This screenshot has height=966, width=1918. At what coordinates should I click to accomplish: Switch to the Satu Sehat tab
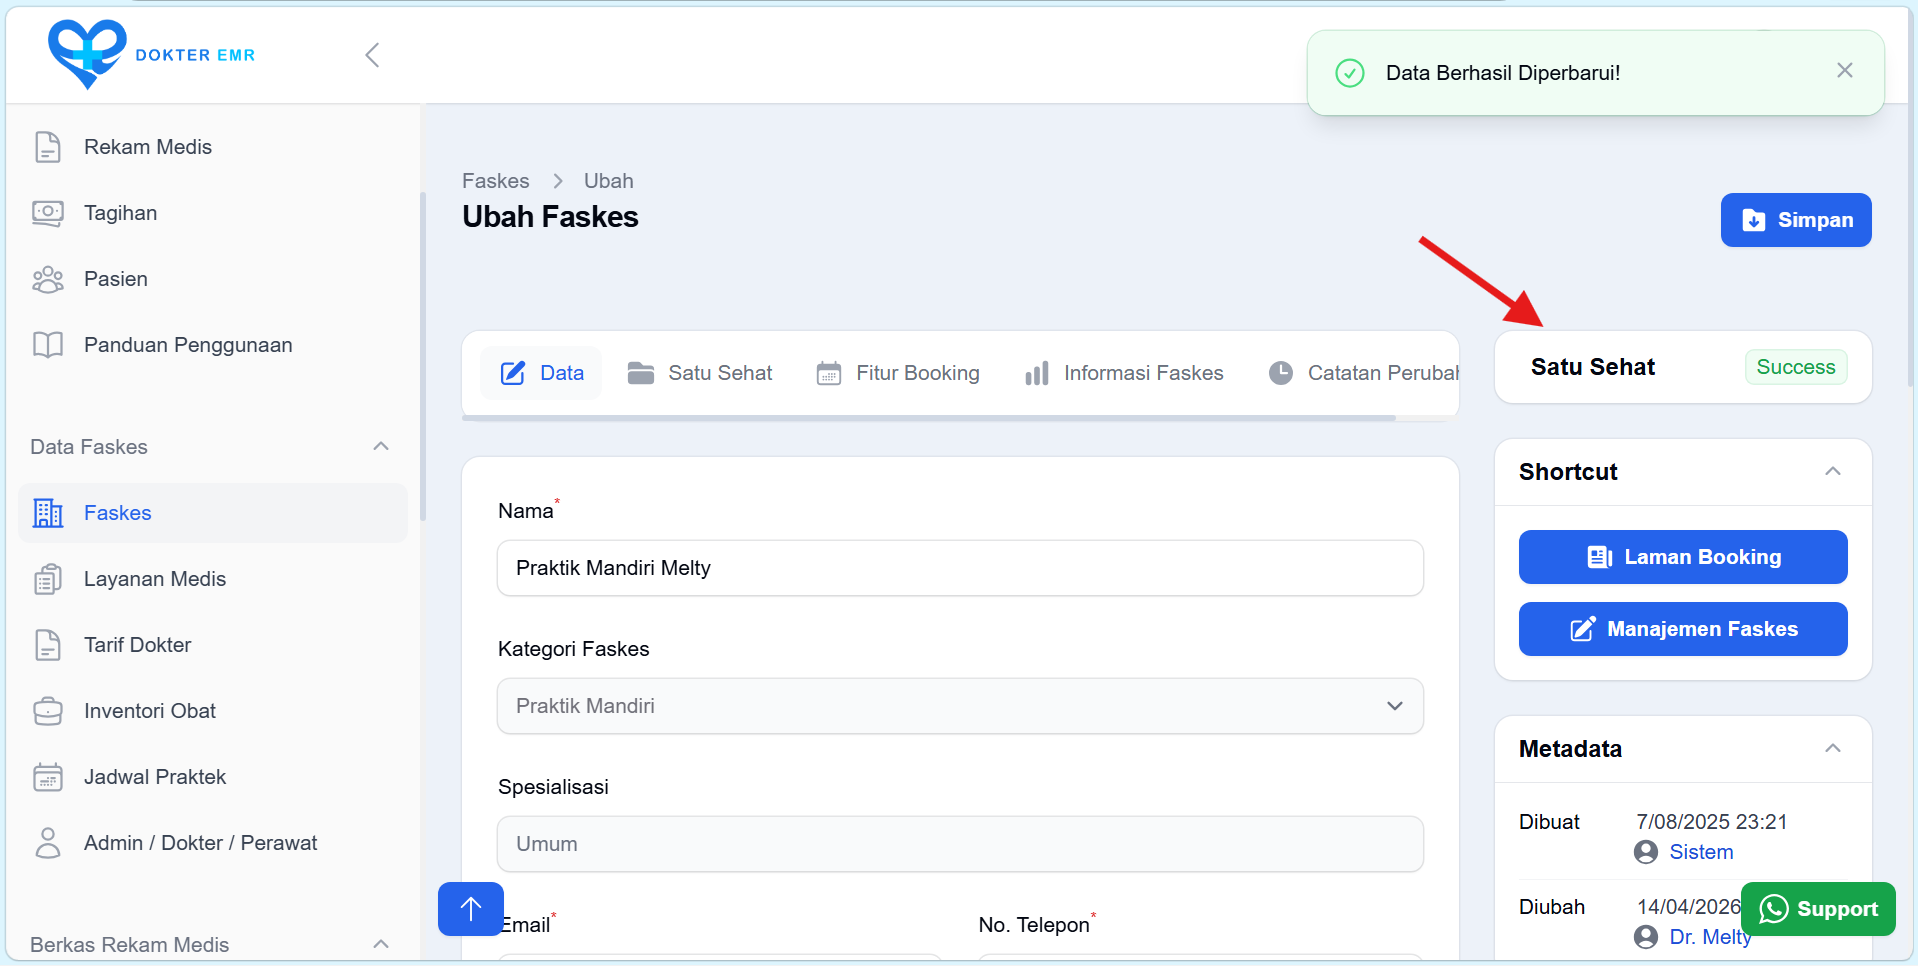[700, 373]
